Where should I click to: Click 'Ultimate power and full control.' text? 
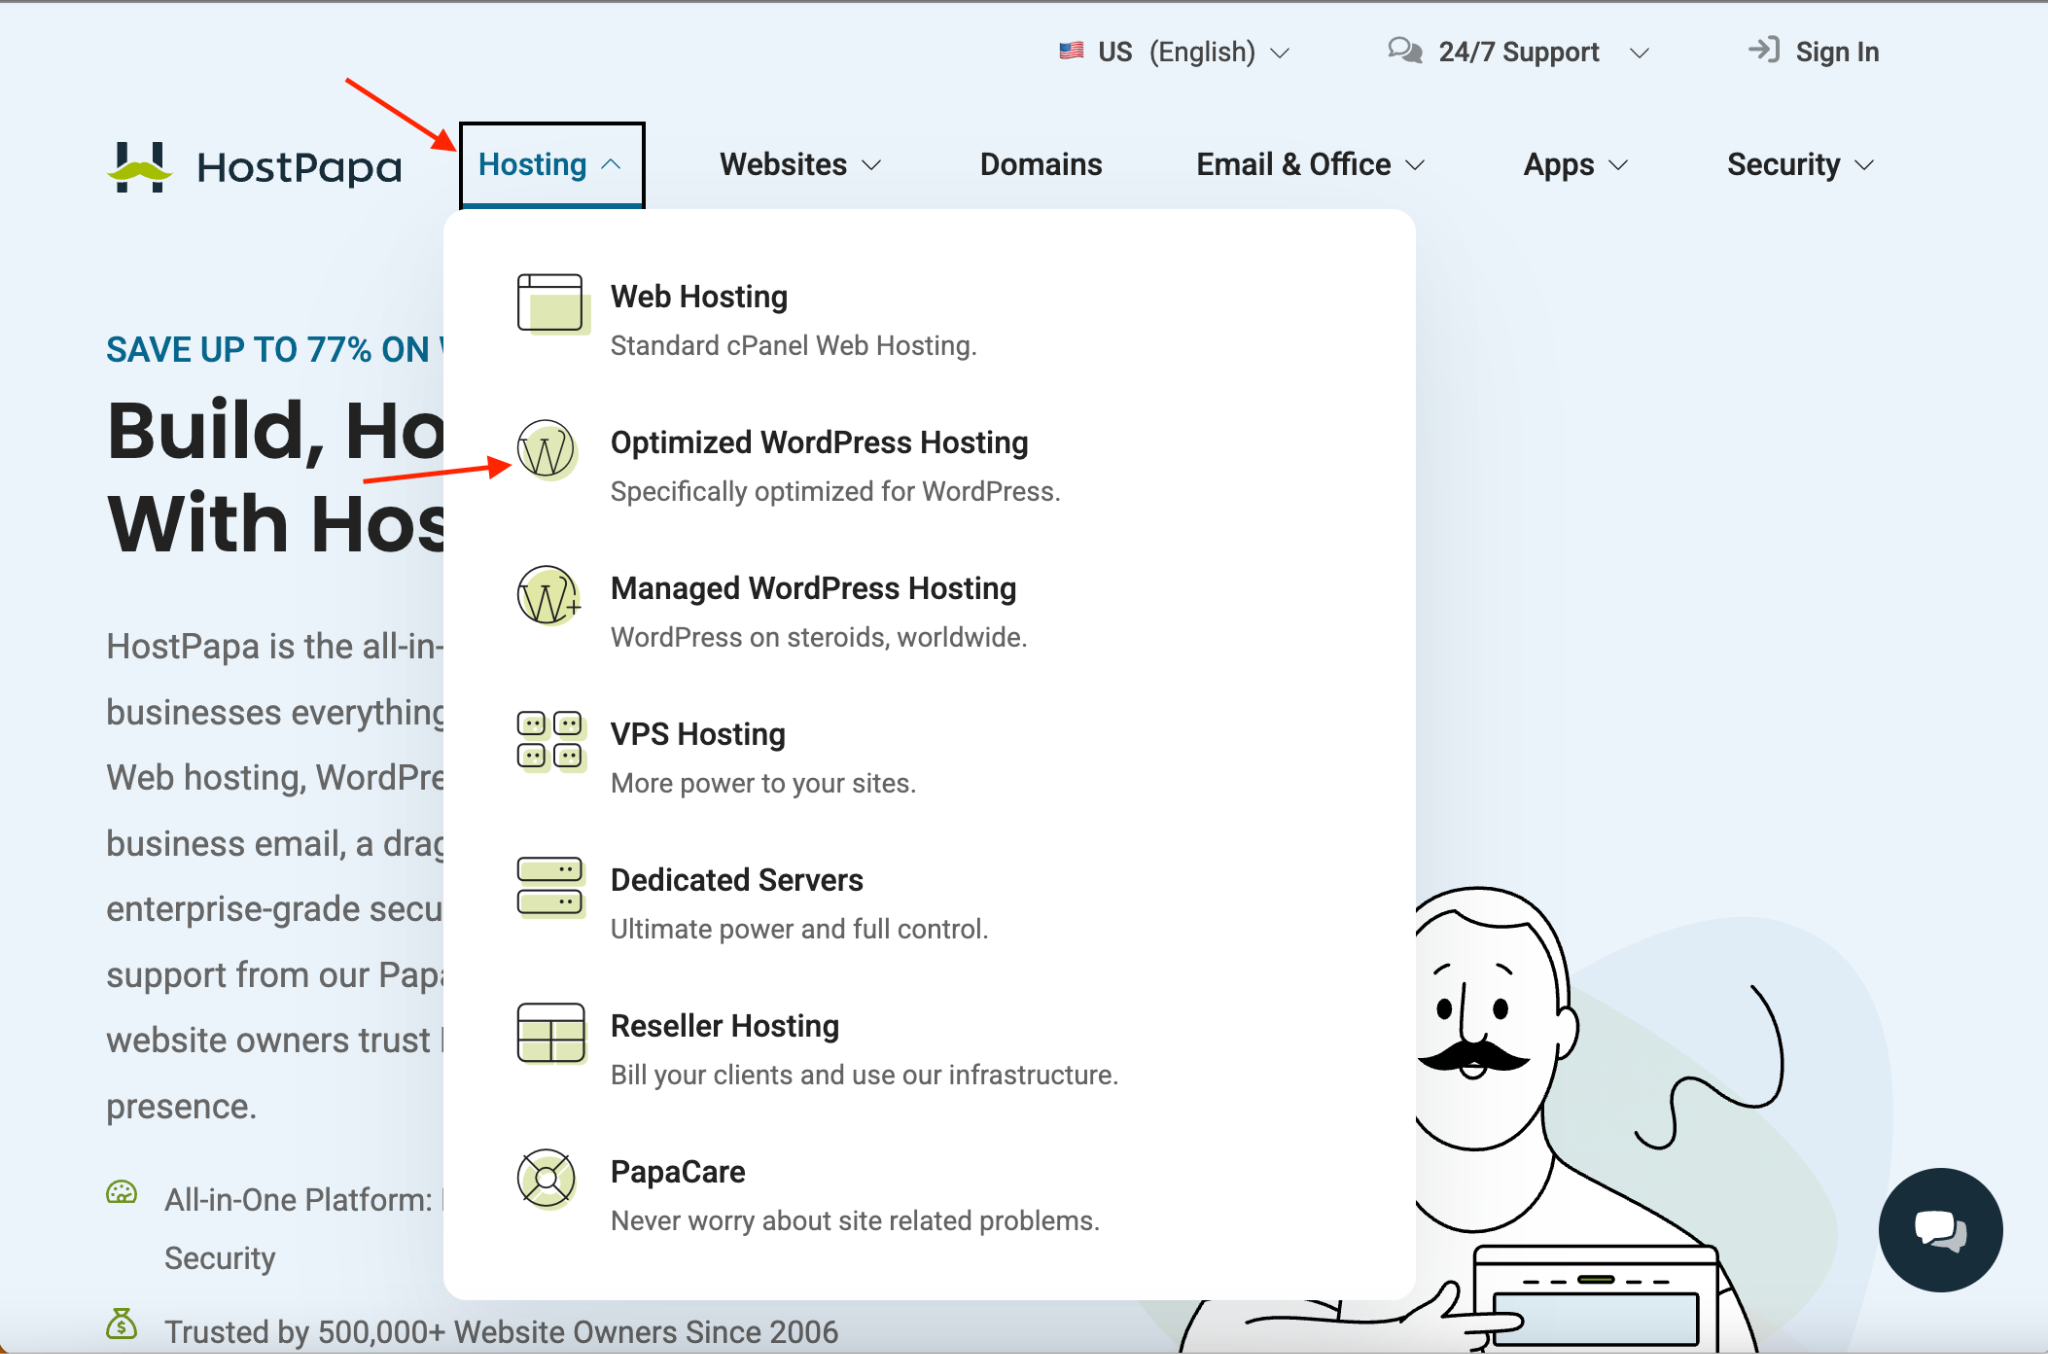click(x=799, y=930)
